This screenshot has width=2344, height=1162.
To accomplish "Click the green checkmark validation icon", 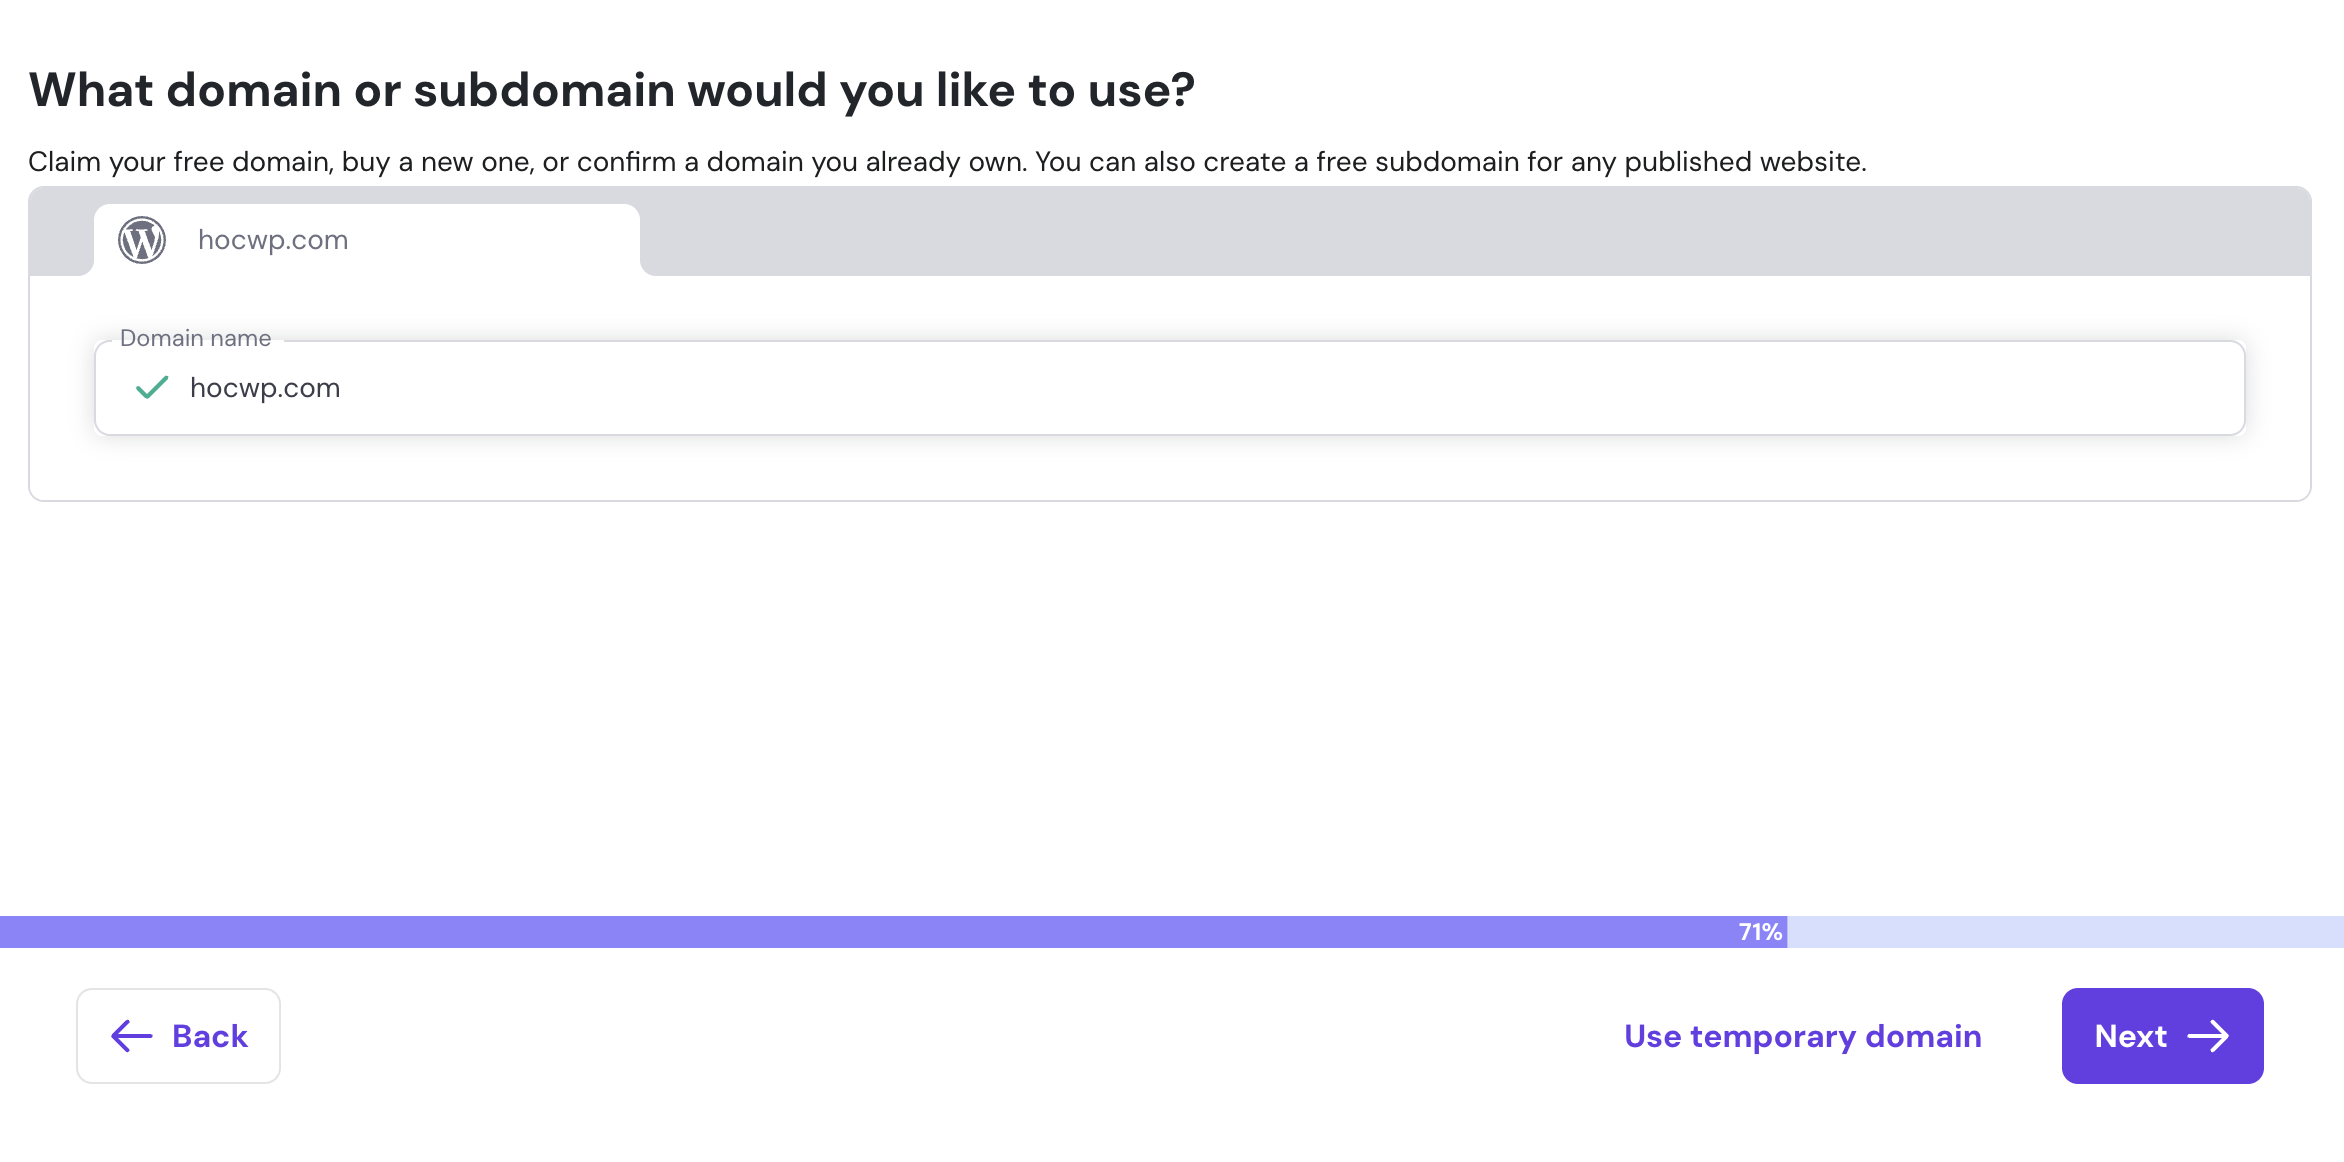I will coord(152,387).
